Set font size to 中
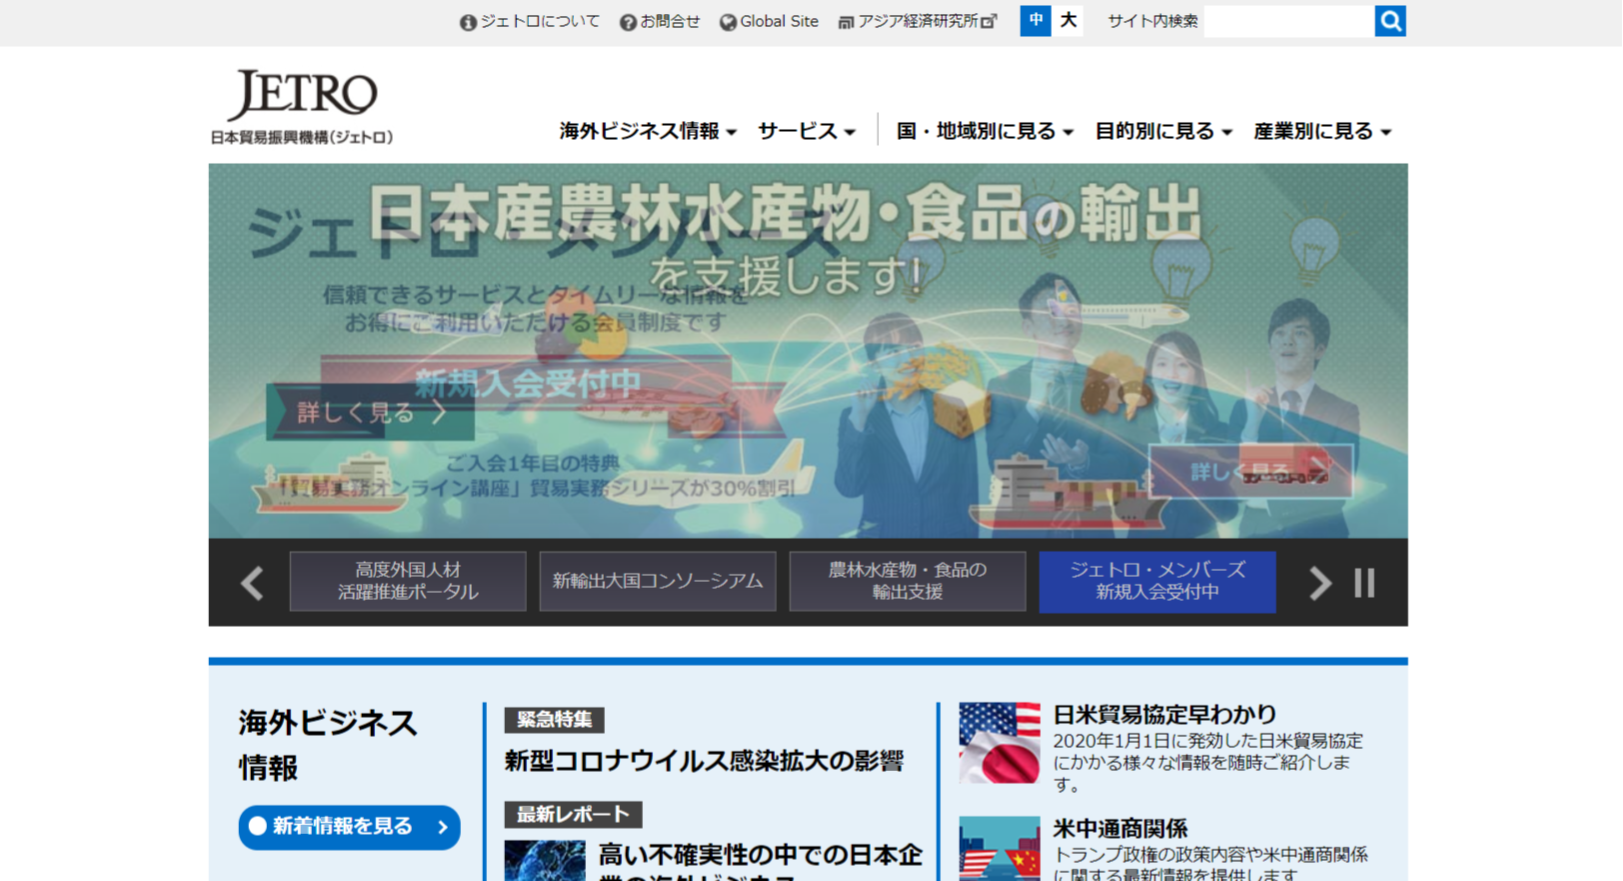 (1035, 20)
